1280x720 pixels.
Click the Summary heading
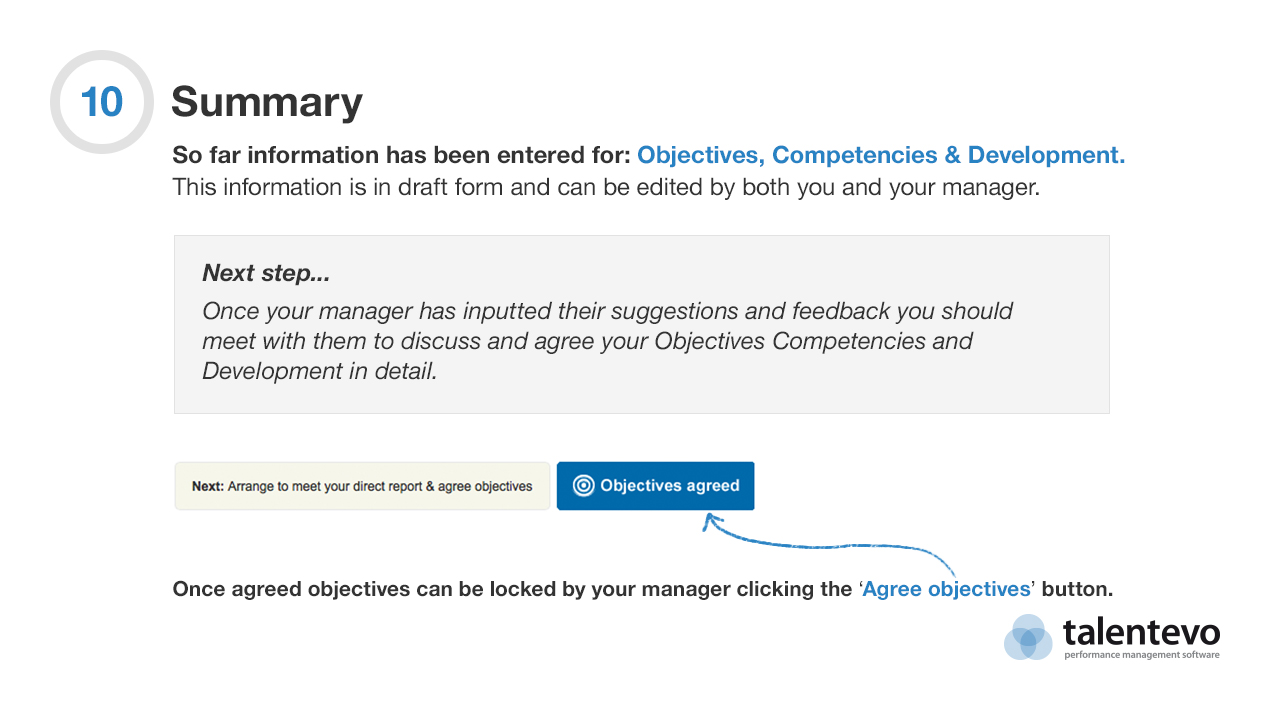267,102
